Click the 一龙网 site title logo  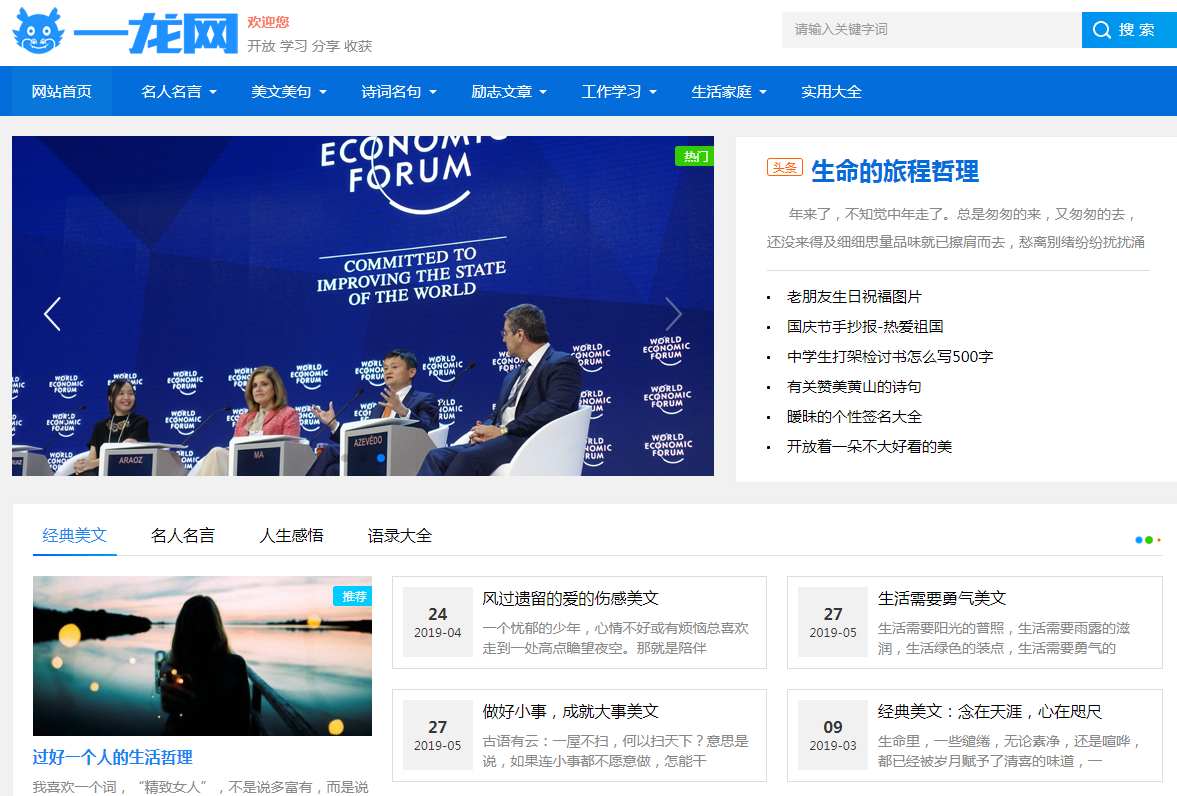click(155, 33)
